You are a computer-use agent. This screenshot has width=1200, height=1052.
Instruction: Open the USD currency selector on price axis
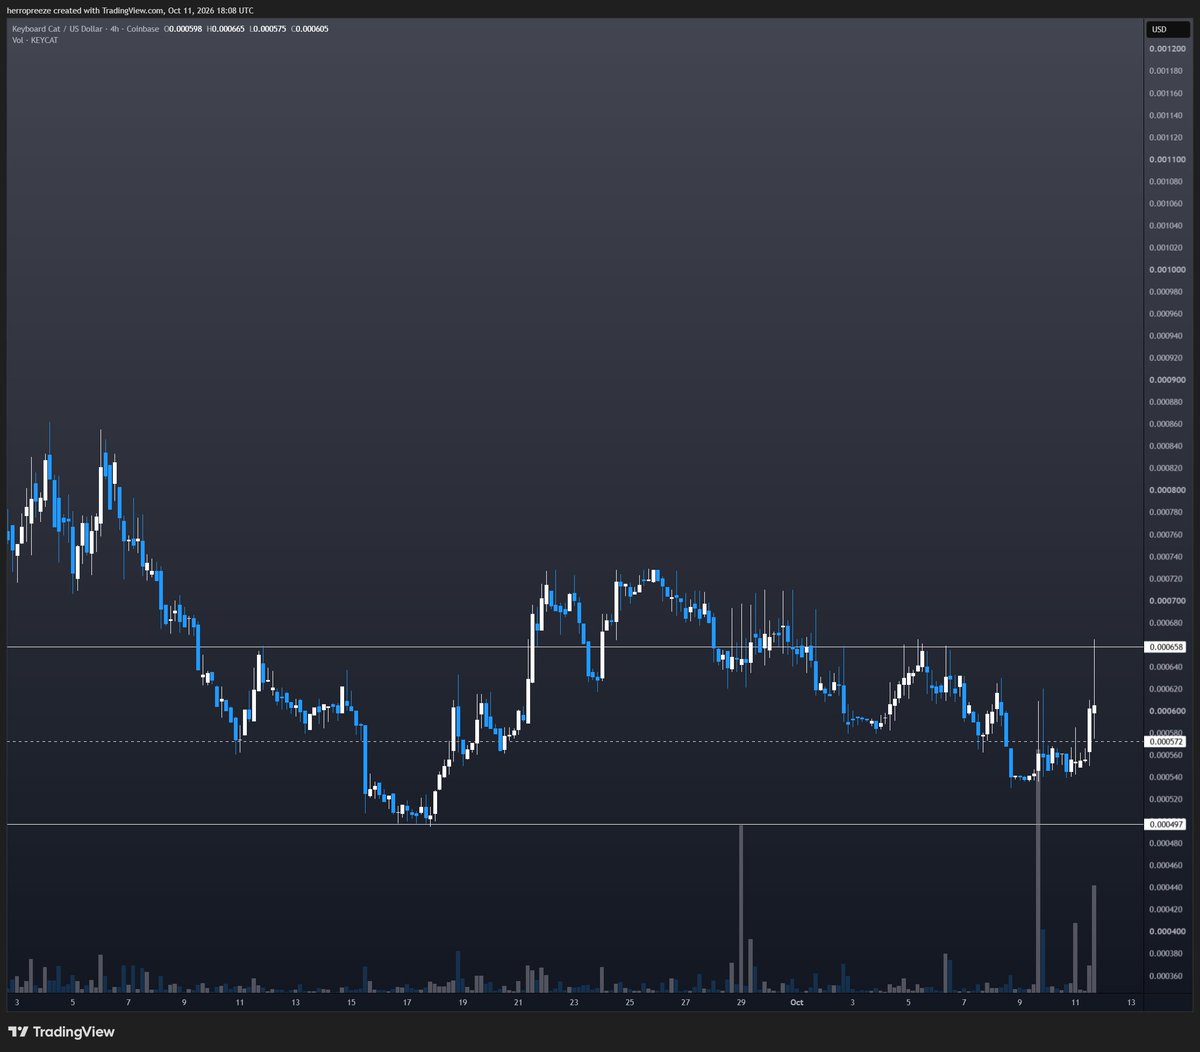(1166, 29)
